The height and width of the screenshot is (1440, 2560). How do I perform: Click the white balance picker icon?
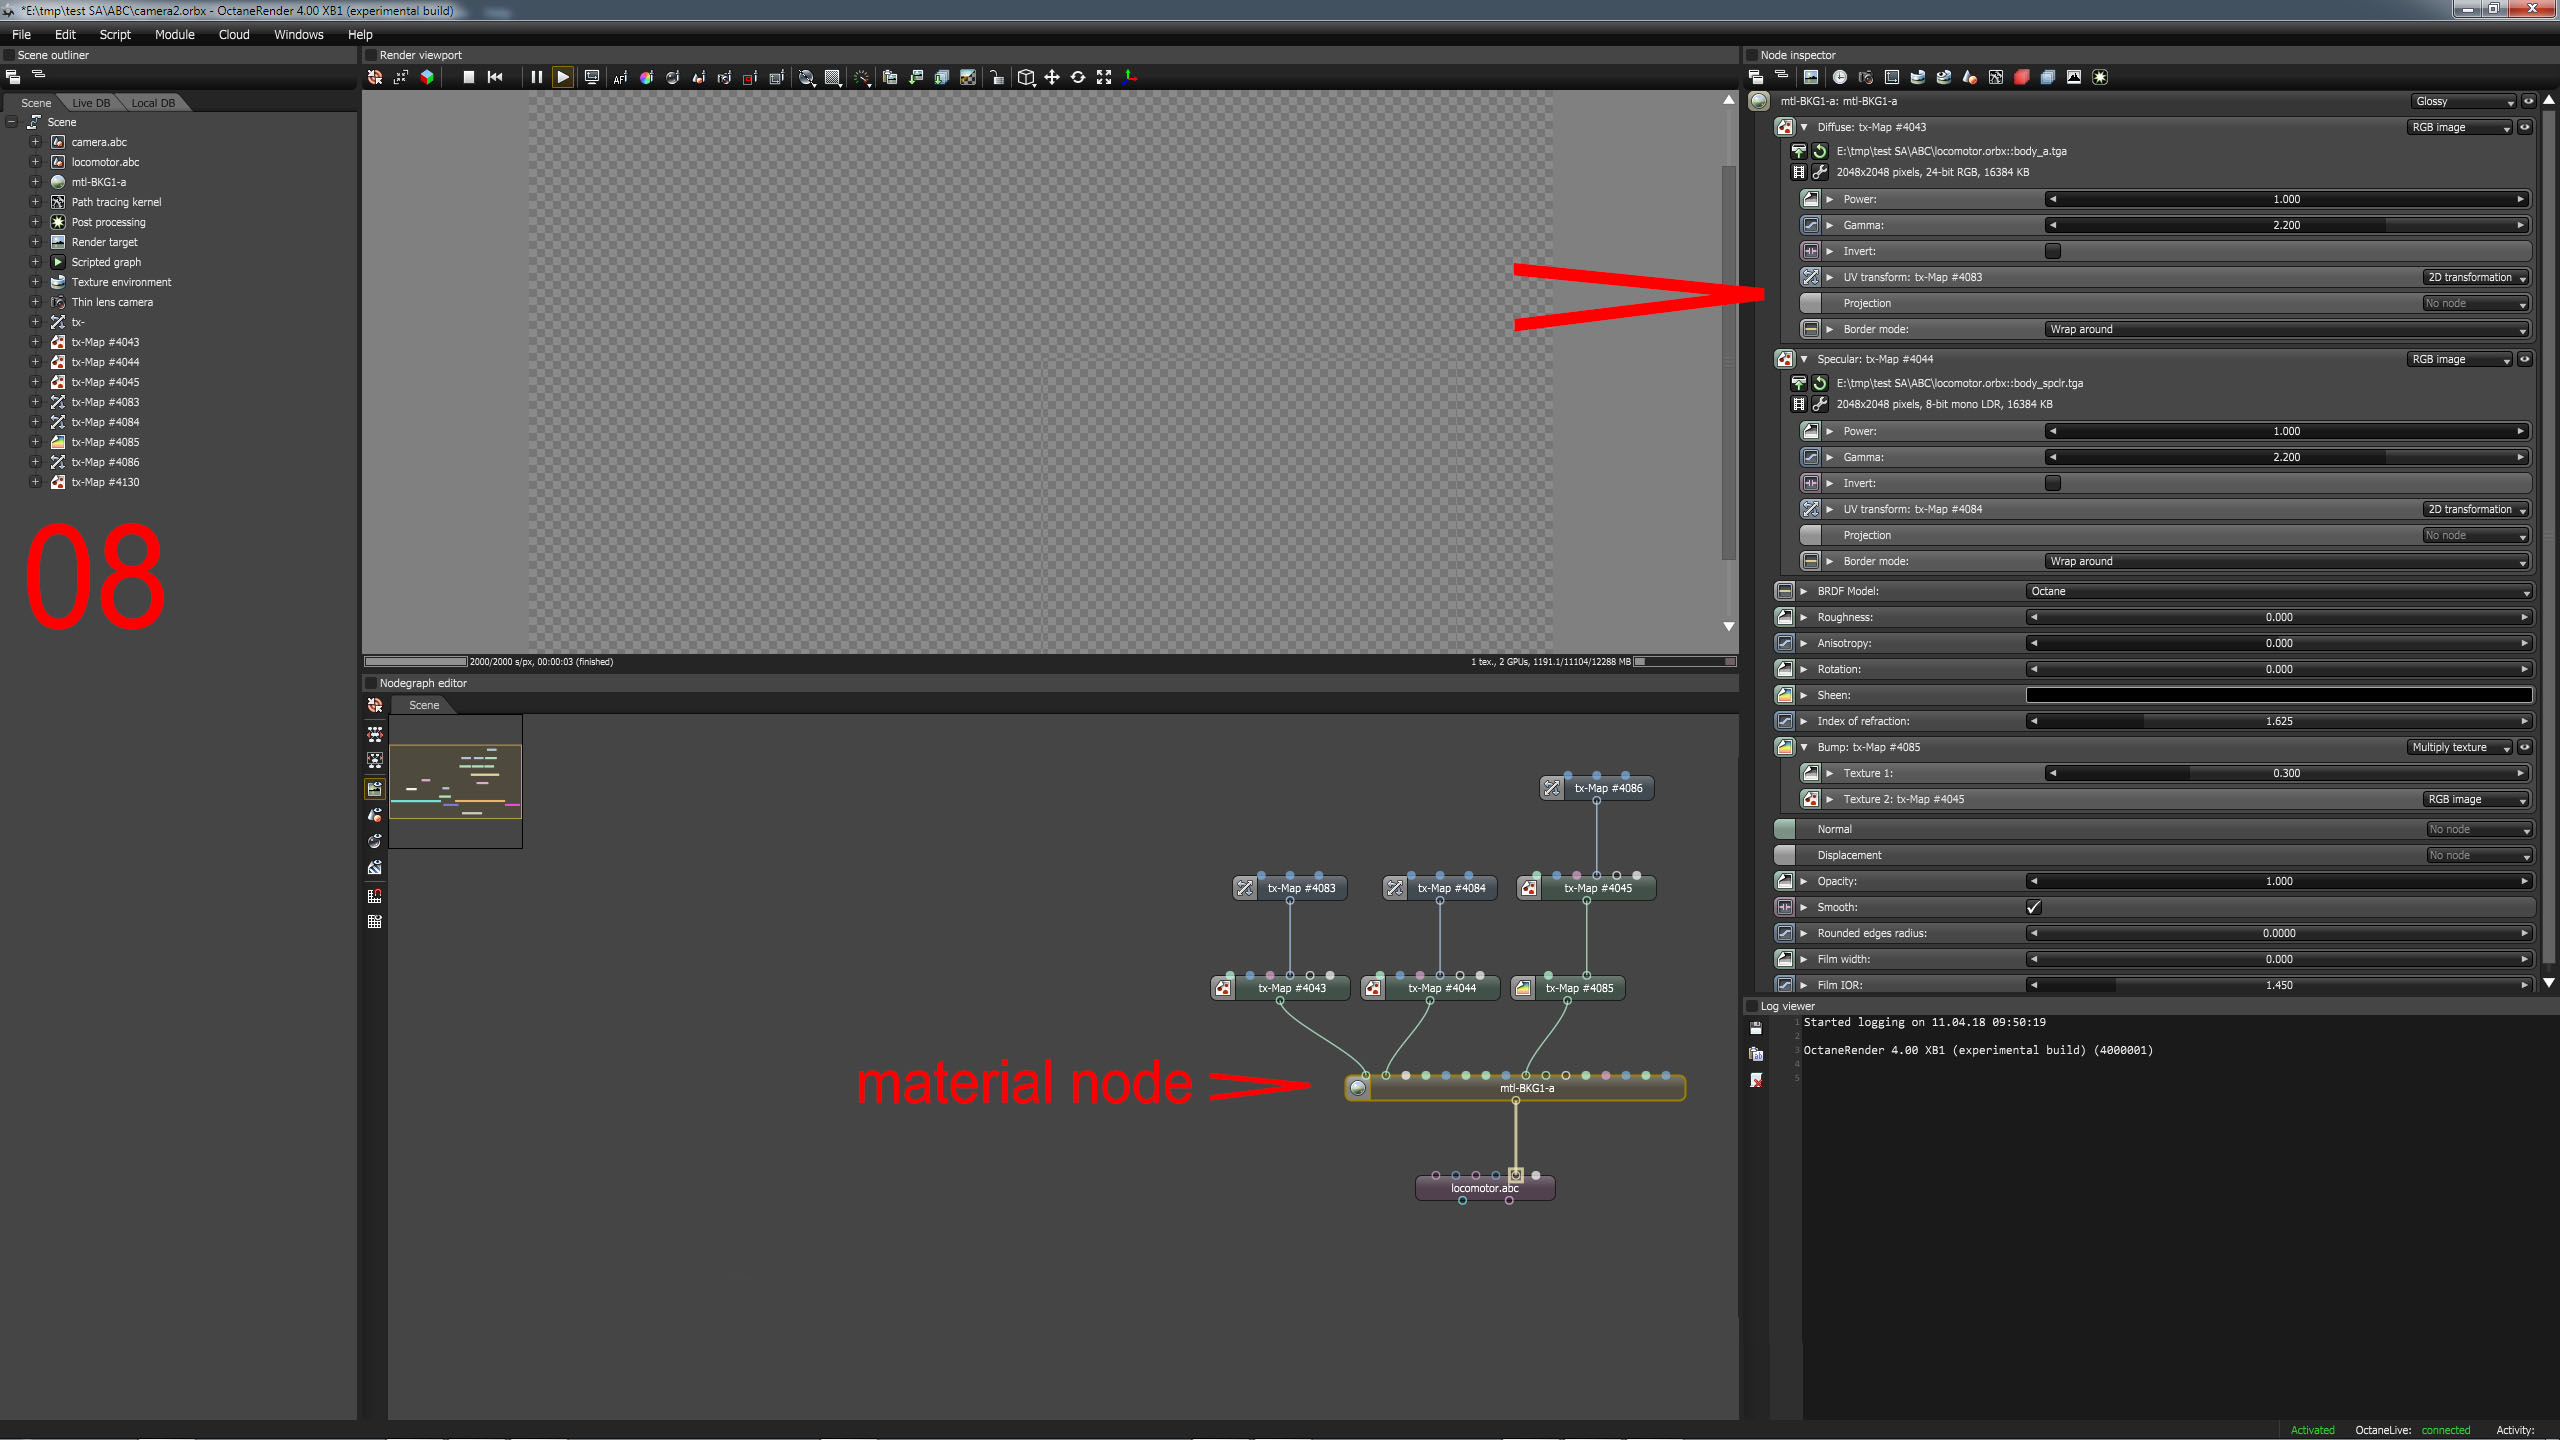pyautogui.click(x=646, y=77)
